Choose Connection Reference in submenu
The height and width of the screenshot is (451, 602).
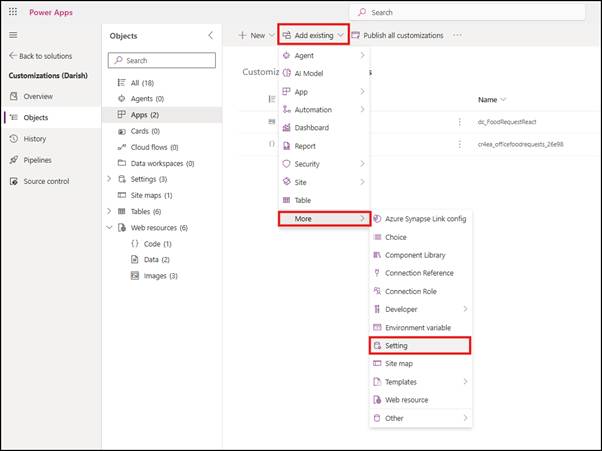(x=419, y=273)
